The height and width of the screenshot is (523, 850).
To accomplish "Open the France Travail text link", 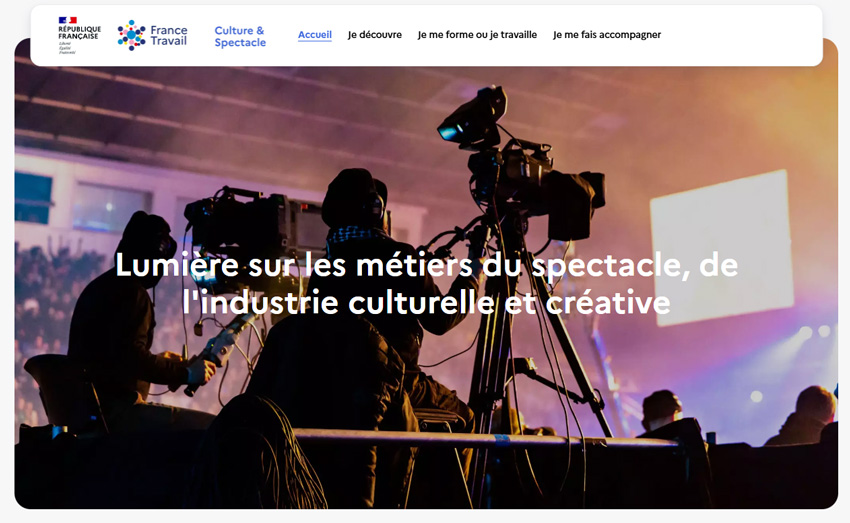I will click(x=169, y=35).
